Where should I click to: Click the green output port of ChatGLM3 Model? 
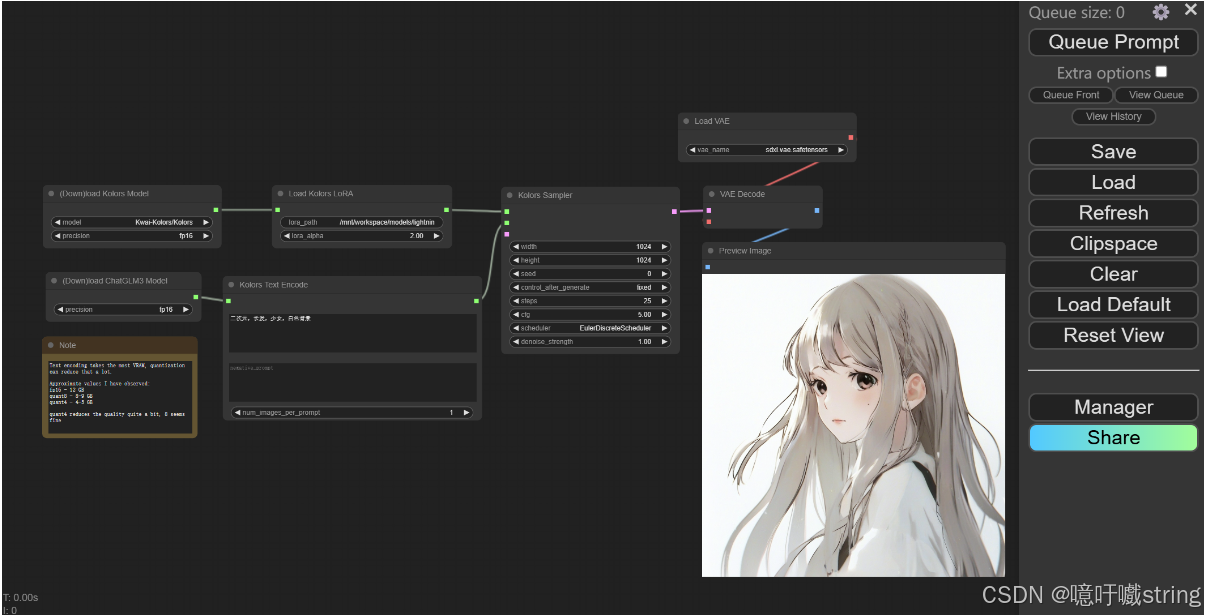pos(195,297)
